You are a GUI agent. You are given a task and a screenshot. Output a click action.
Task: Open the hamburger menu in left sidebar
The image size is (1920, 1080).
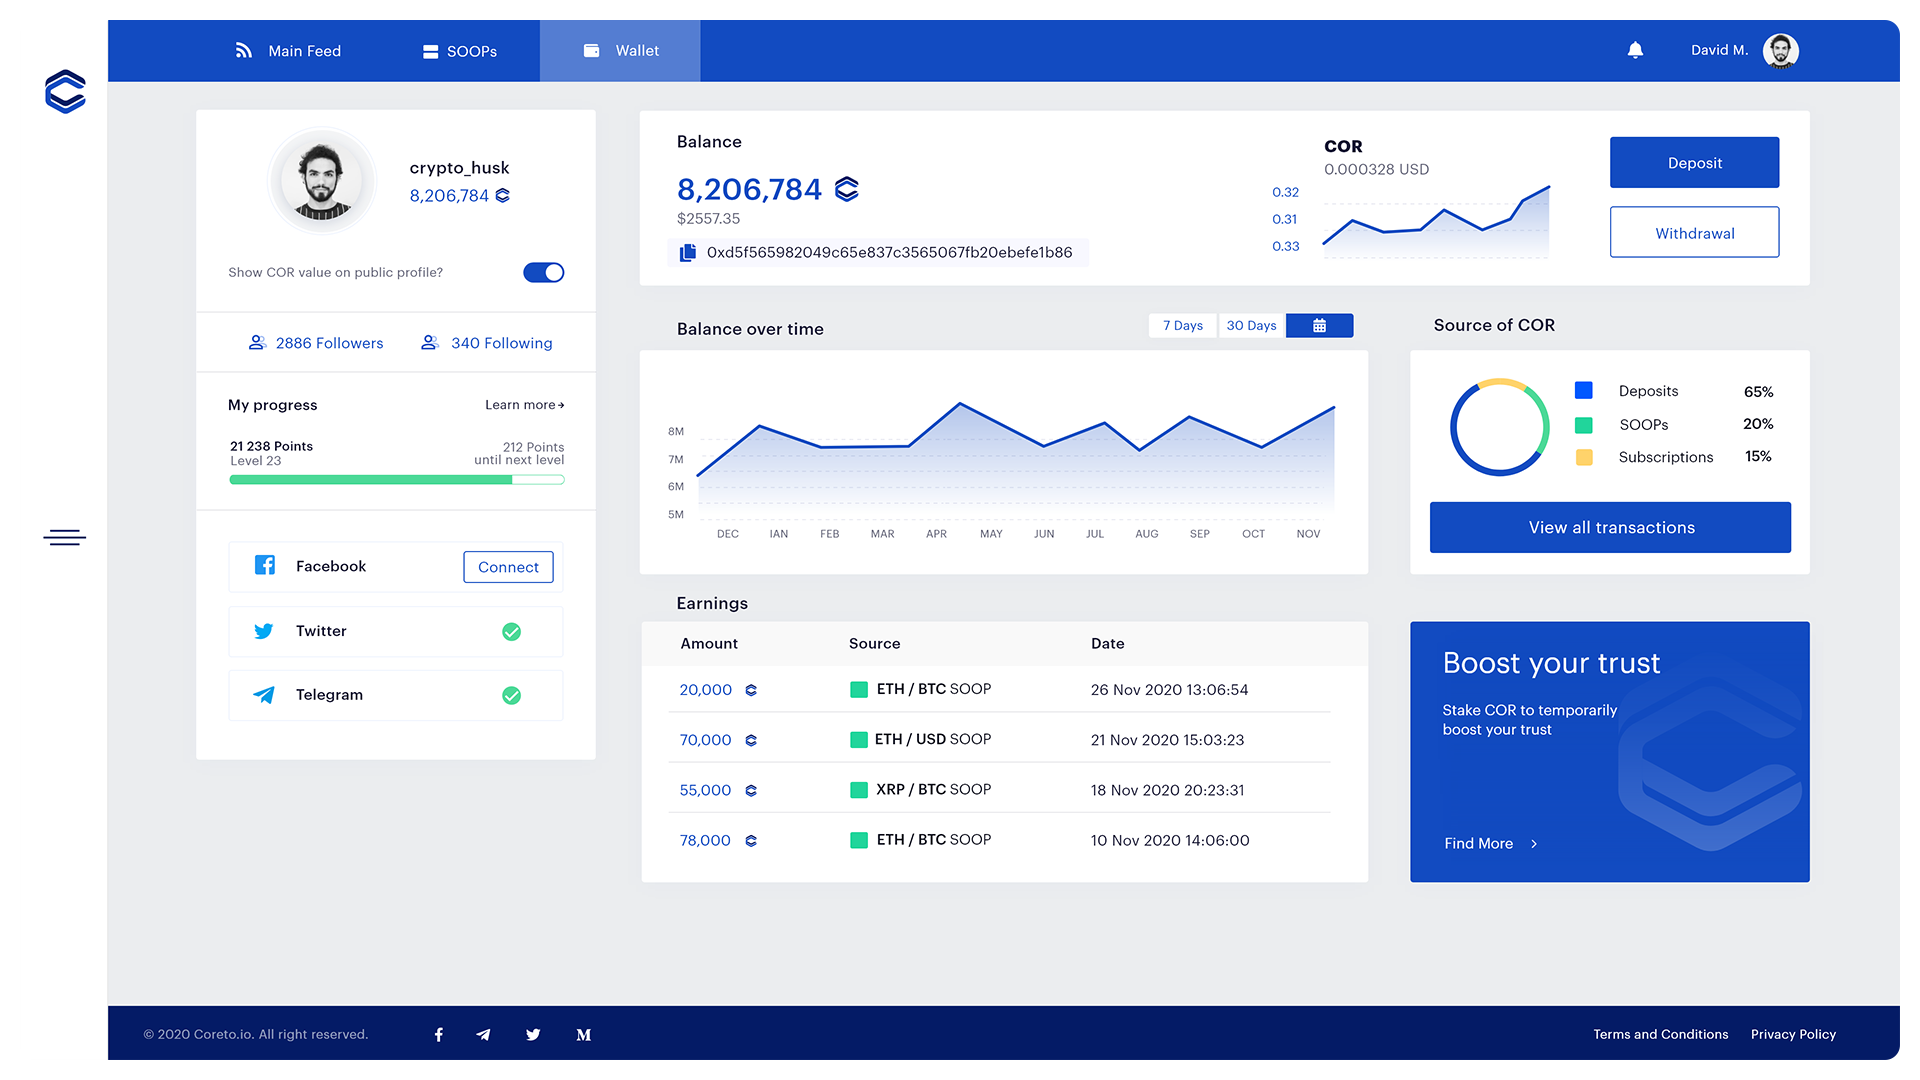(65, 538)
